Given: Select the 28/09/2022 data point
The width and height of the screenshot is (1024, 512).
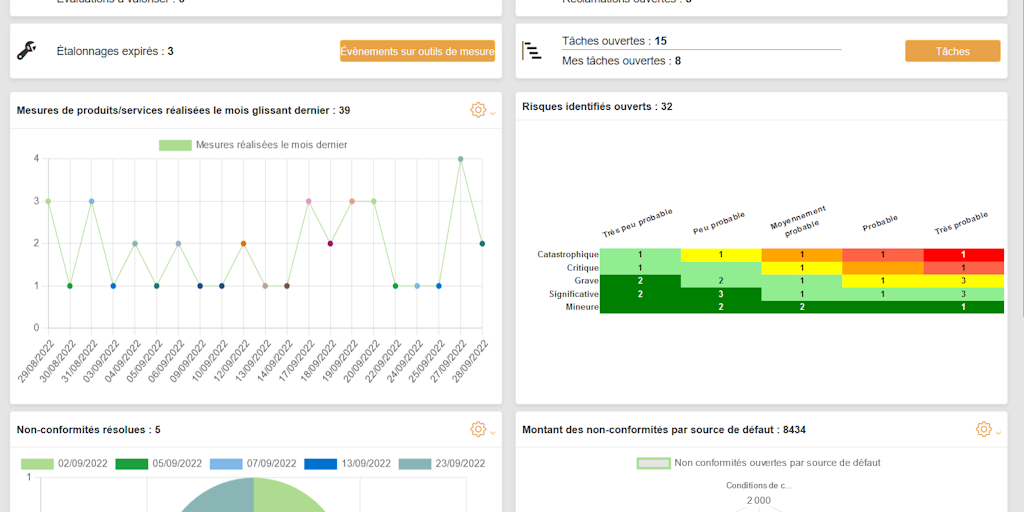Looking at the screenshot, I should click(x=482, y=244).
